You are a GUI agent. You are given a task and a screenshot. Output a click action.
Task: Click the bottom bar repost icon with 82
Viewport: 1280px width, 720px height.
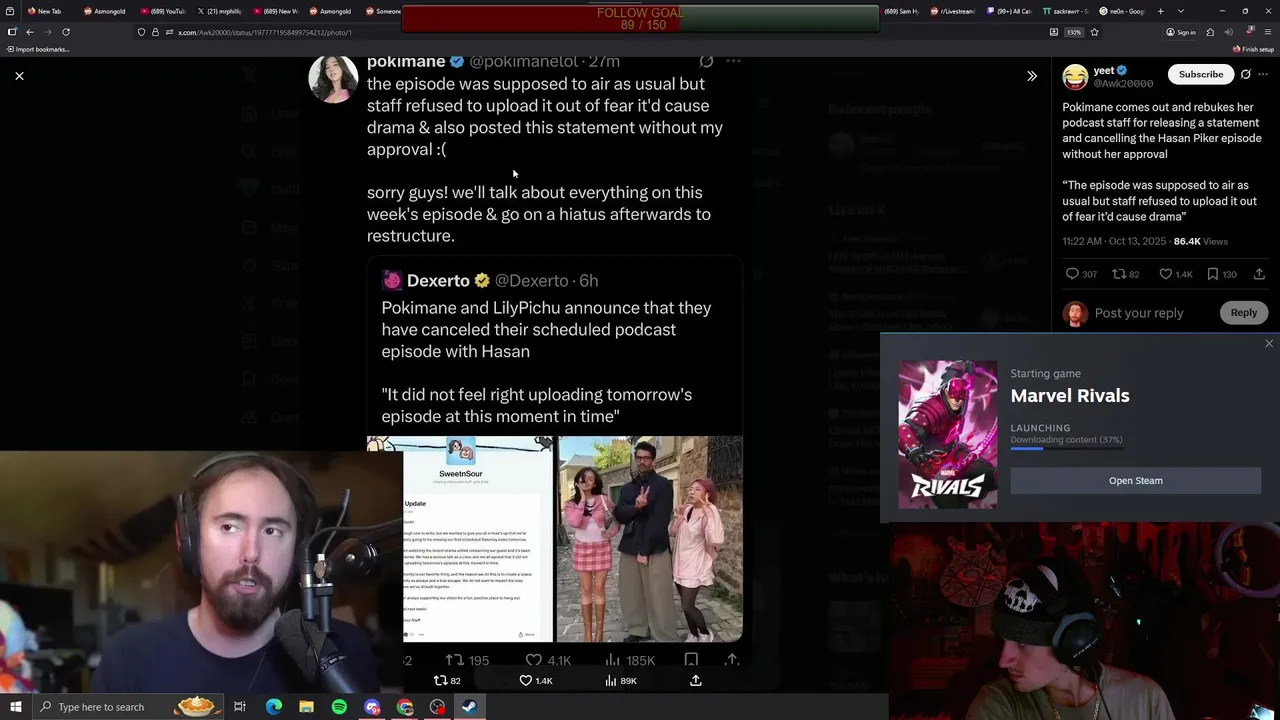tap(439, 681)
